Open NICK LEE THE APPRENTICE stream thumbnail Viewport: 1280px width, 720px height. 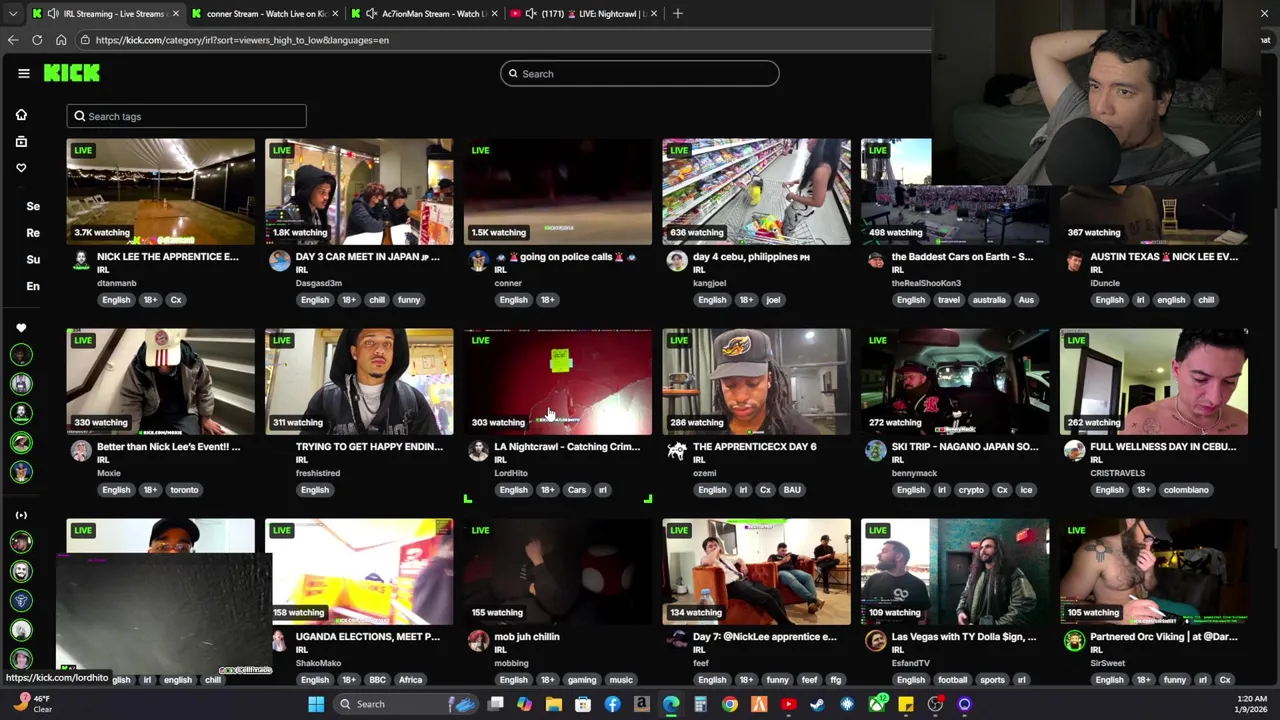(160, 192)
